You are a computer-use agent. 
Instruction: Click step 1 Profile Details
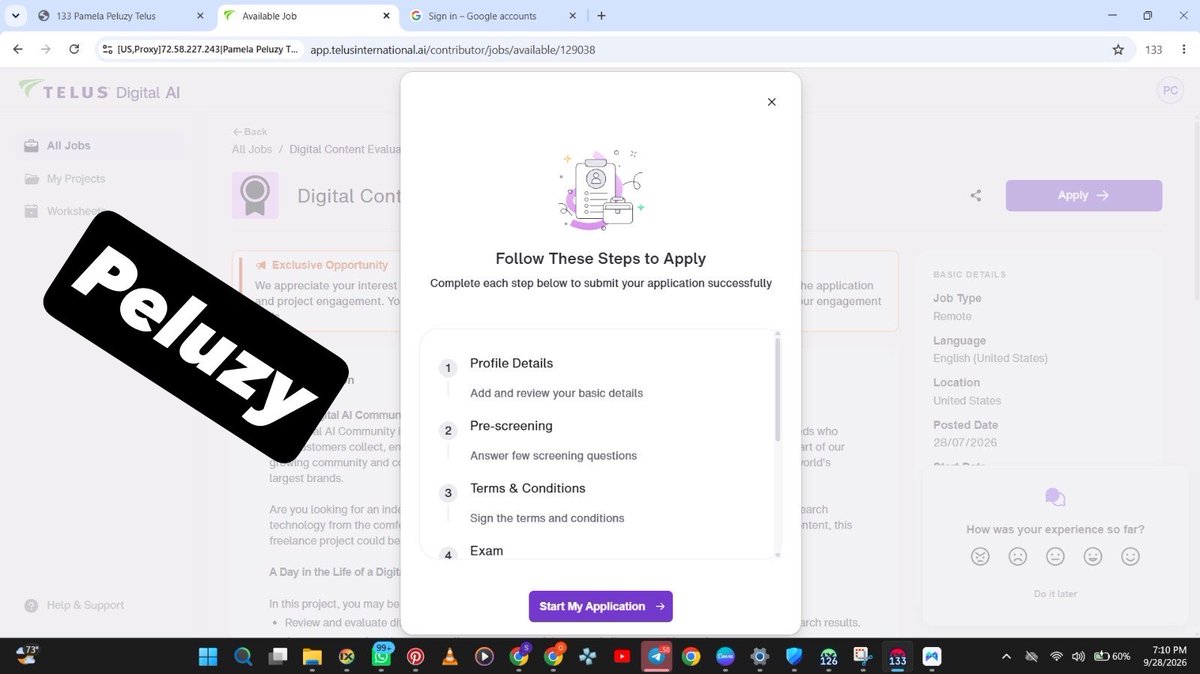tap(511, 363)
